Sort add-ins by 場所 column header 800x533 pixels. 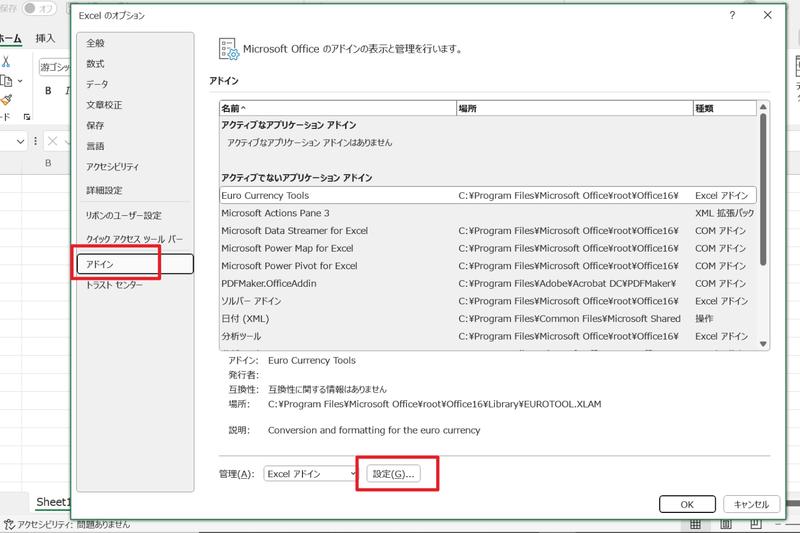(574, 108)
